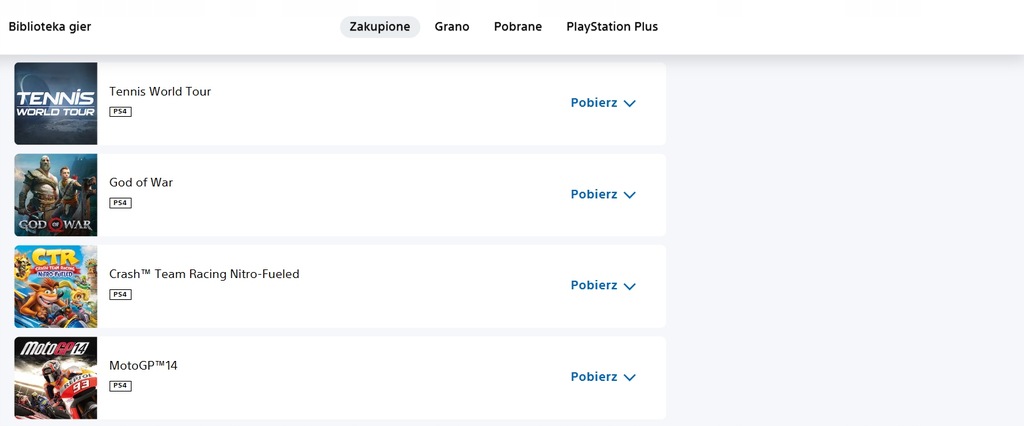This screenshot has height=426, width=1024.
Task: Open the MotoGP 14 cover thumbnail
Action: click(56, 378)
